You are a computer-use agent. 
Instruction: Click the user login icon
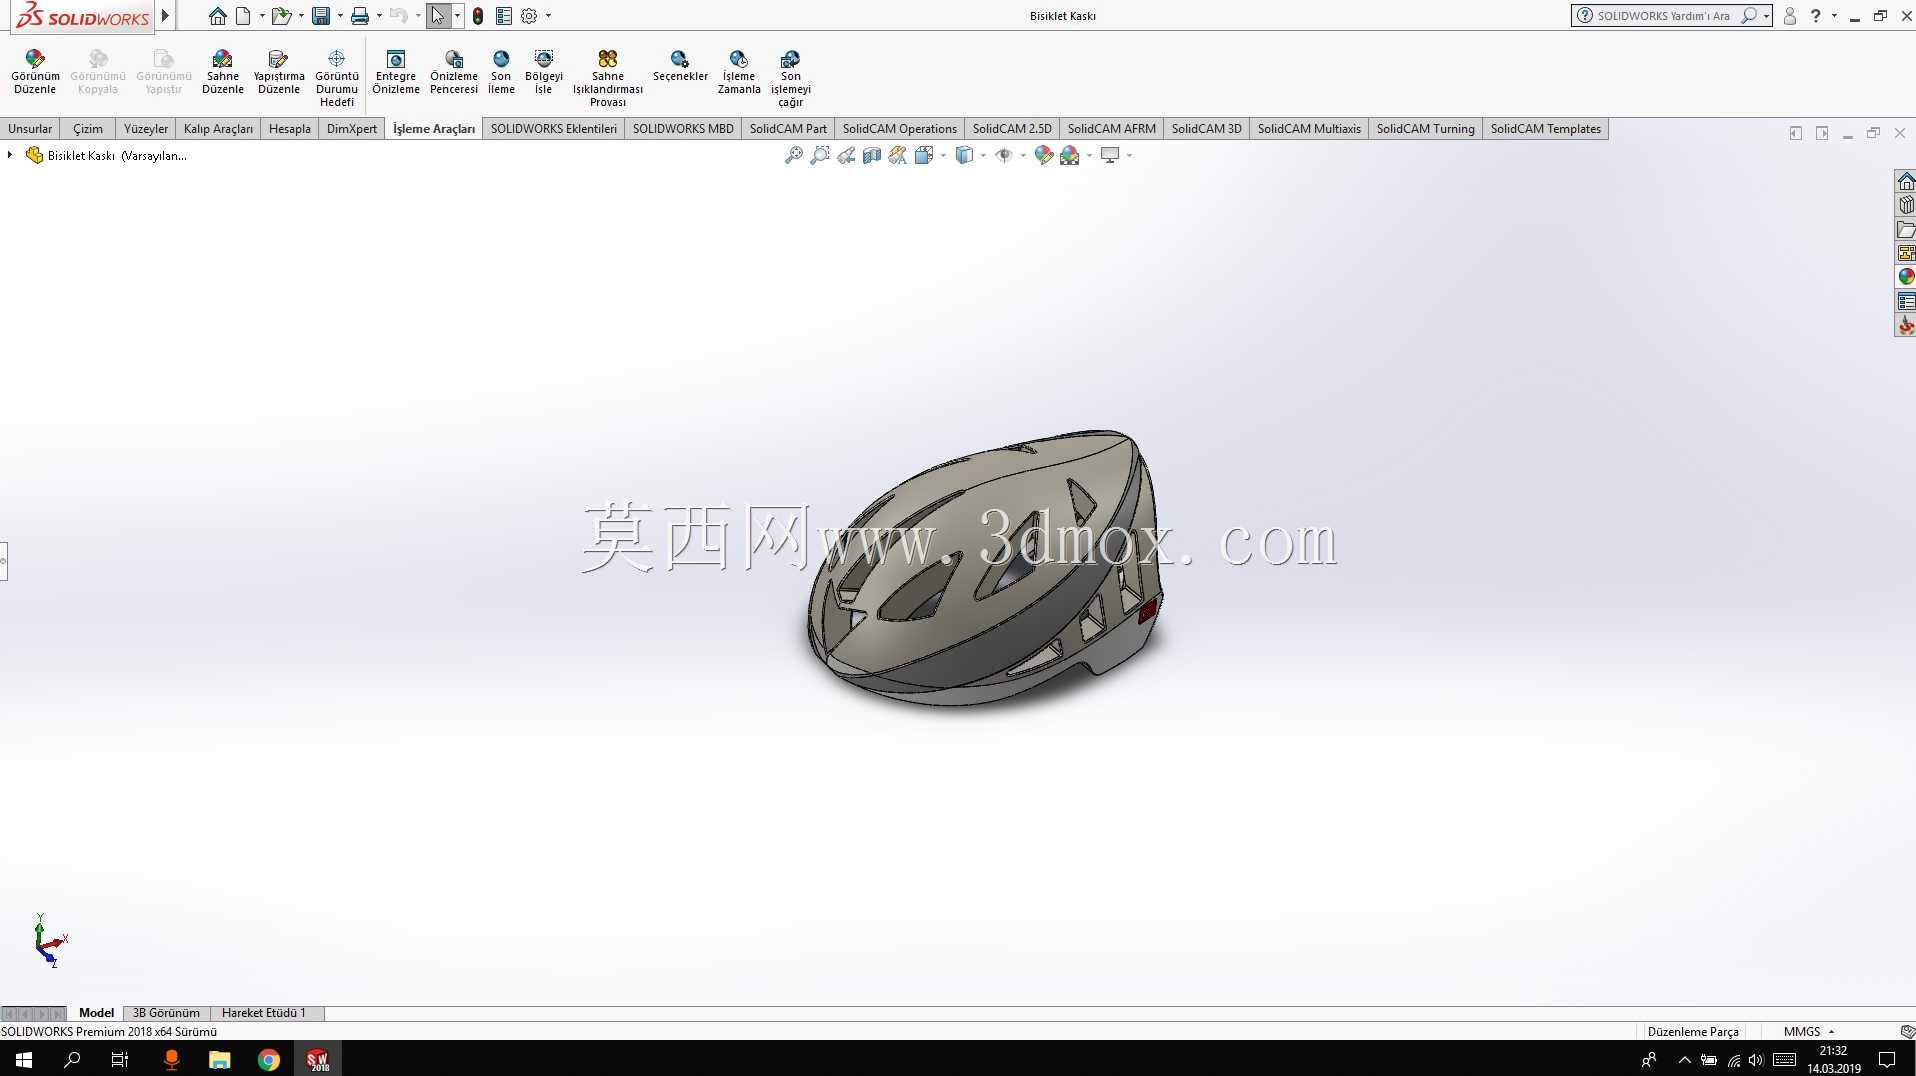click(1790, 16)
